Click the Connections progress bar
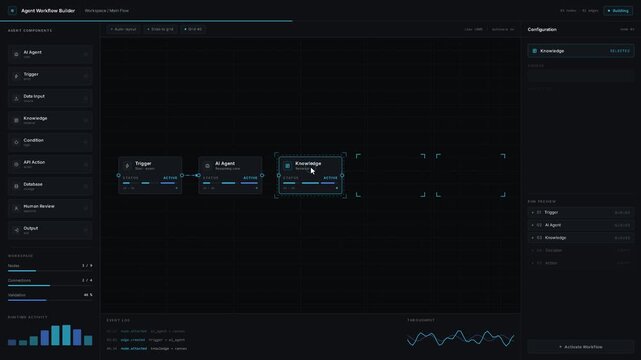This screenshot has height=360, width=641. point(50,285)
